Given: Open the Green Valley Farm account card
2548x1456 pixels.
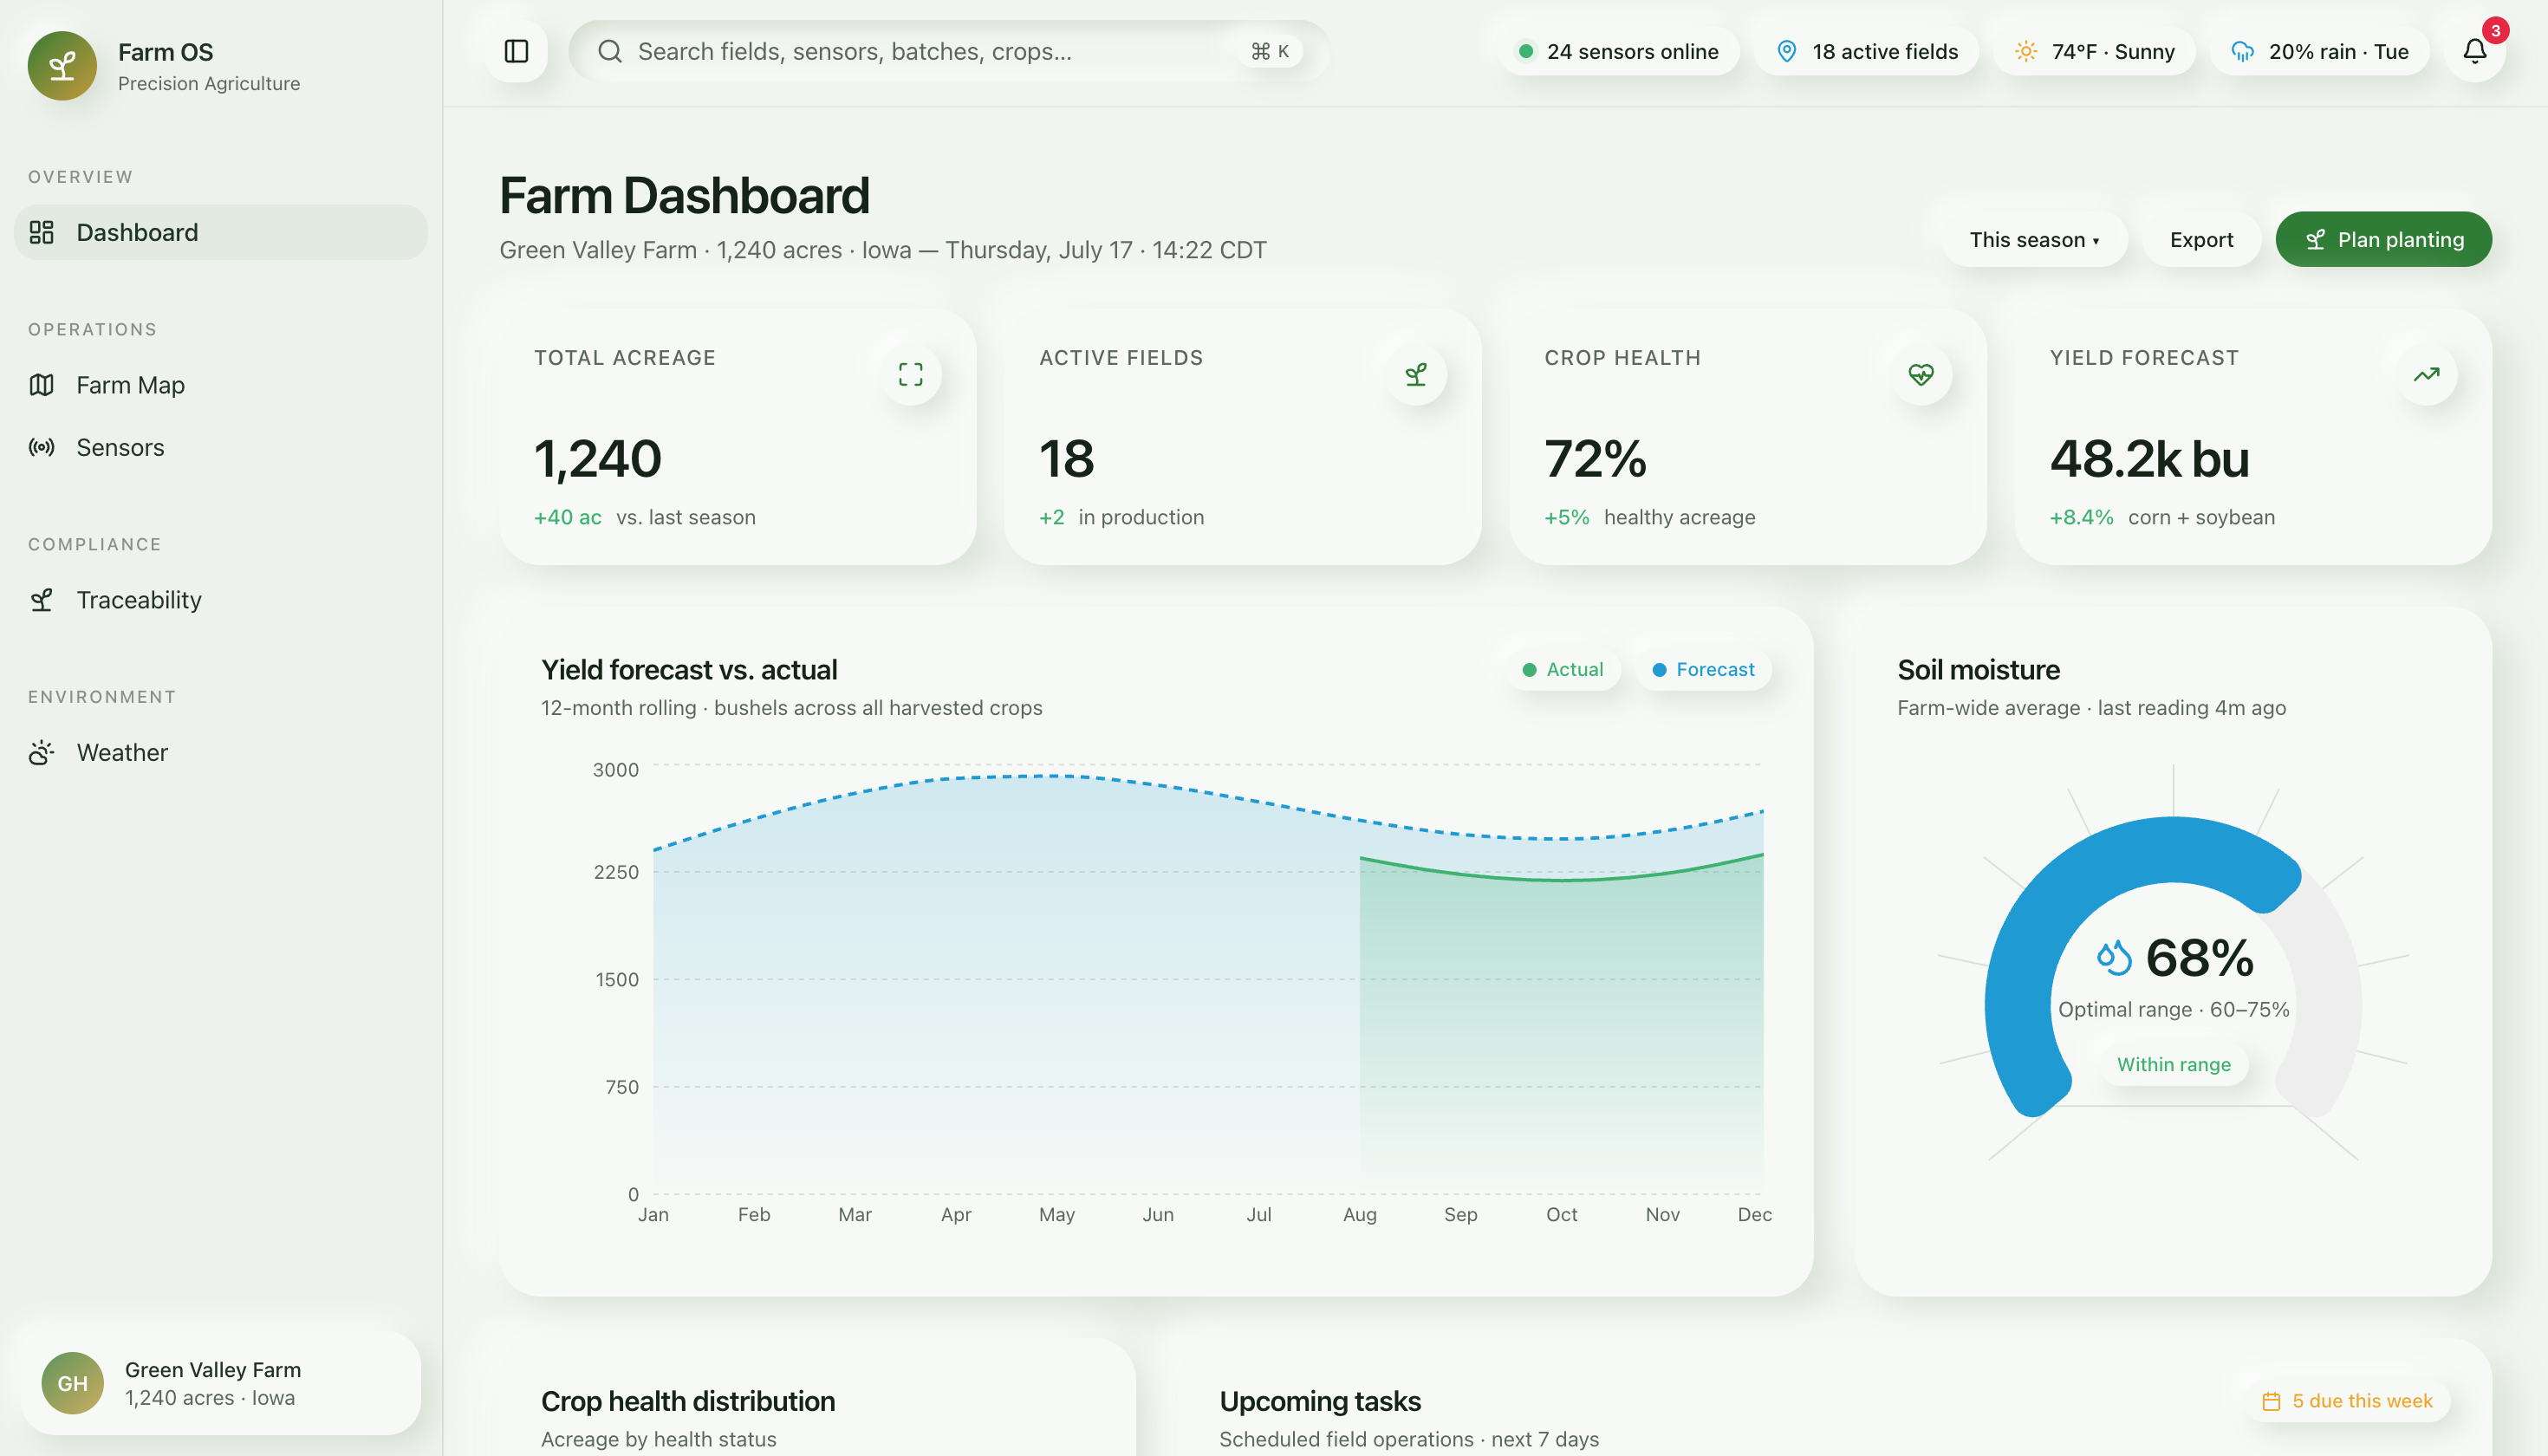Looking at the screenshot, I should coord(221,1383).
